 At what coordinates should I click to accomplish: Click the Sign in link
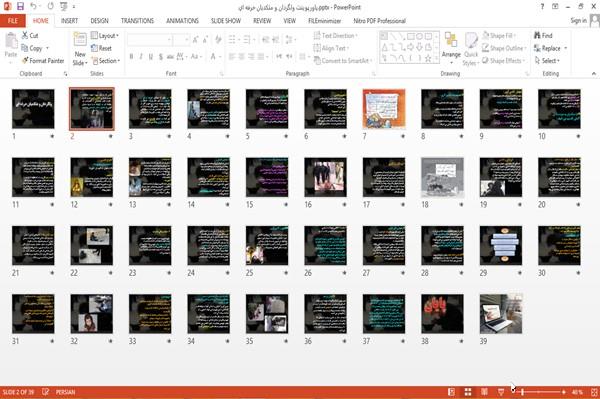tap(578, 21)
